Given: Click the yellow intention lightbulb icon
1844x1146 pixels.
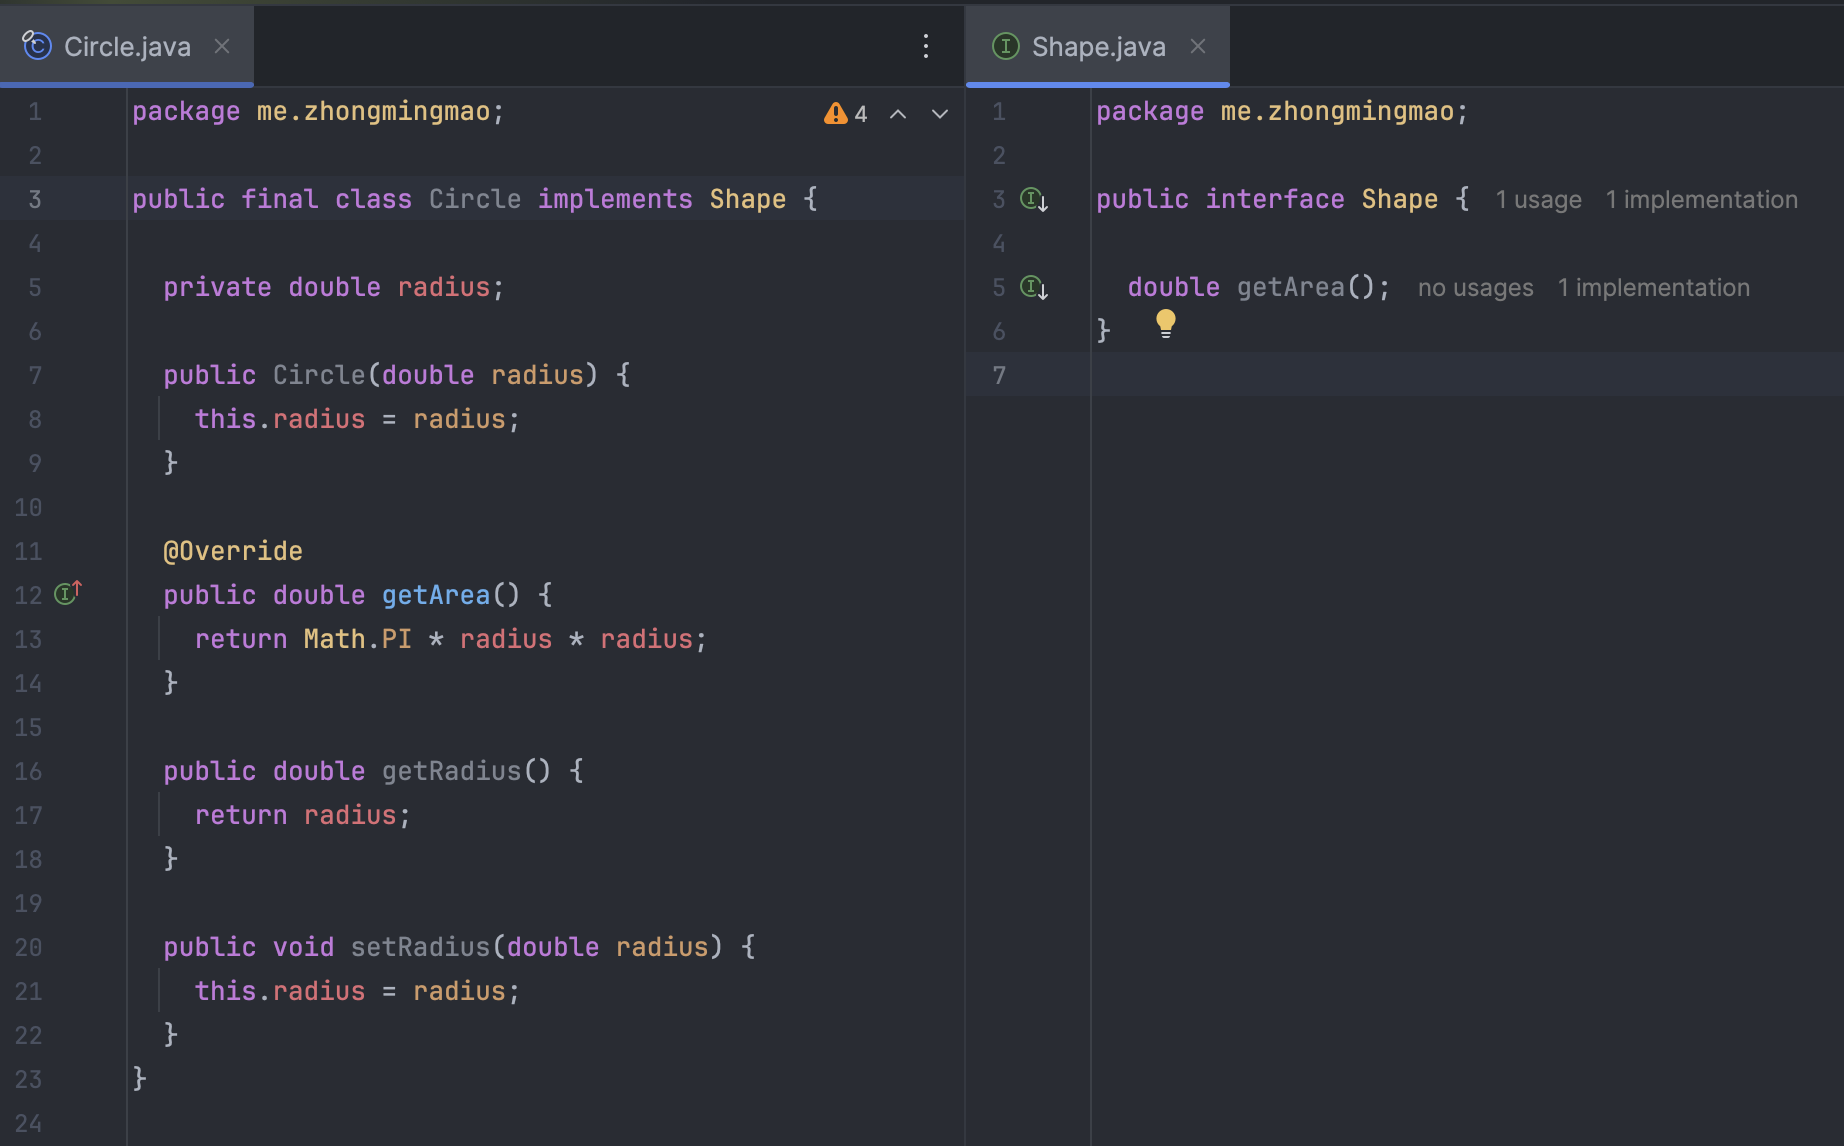Looking at the screenshot, I should (x=1165, y=323).
